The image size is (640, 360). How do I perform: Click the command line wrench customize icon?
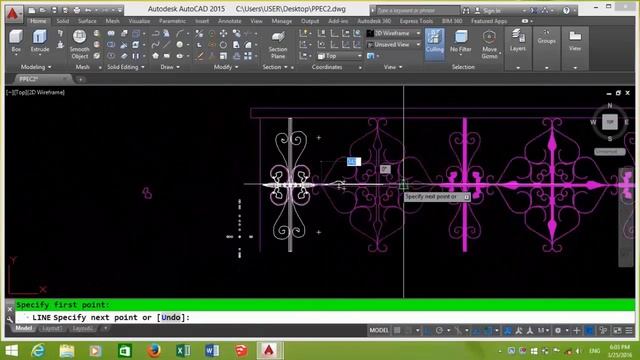click(10, 319)
